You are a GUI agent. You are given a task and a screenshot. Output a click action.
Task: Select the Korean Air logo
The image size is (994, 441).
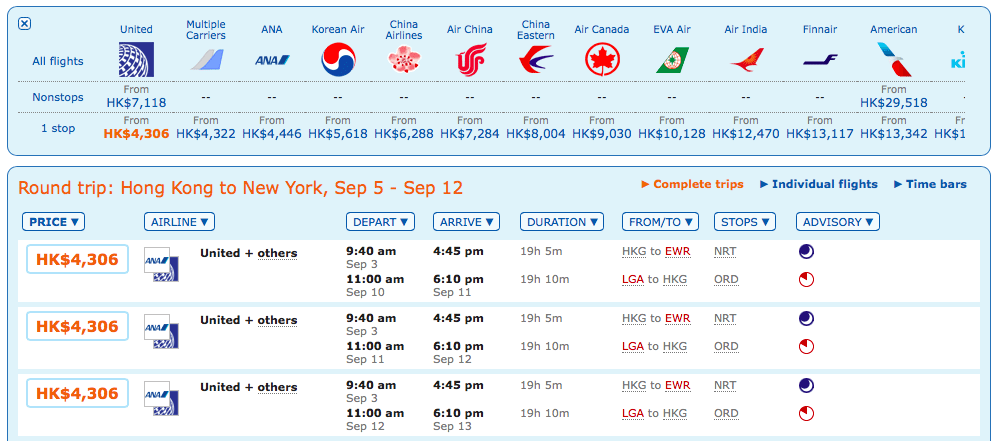[338, 61]
